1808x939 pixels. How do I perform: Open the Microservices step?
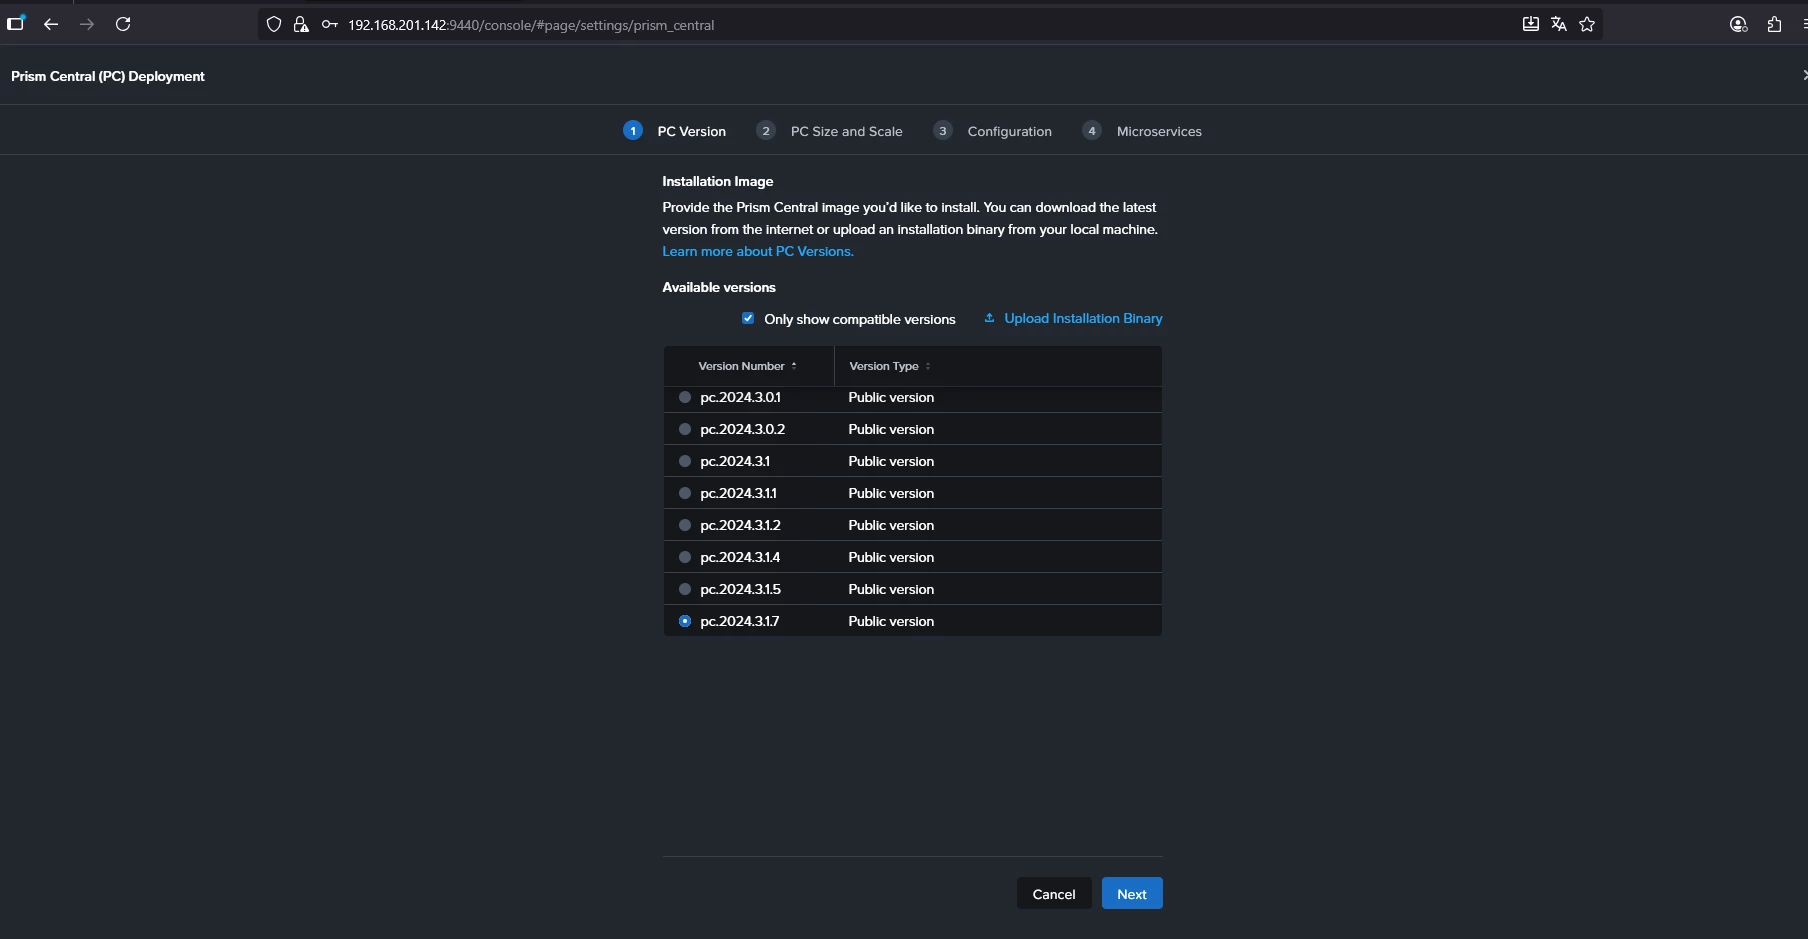pos(1159,131)
